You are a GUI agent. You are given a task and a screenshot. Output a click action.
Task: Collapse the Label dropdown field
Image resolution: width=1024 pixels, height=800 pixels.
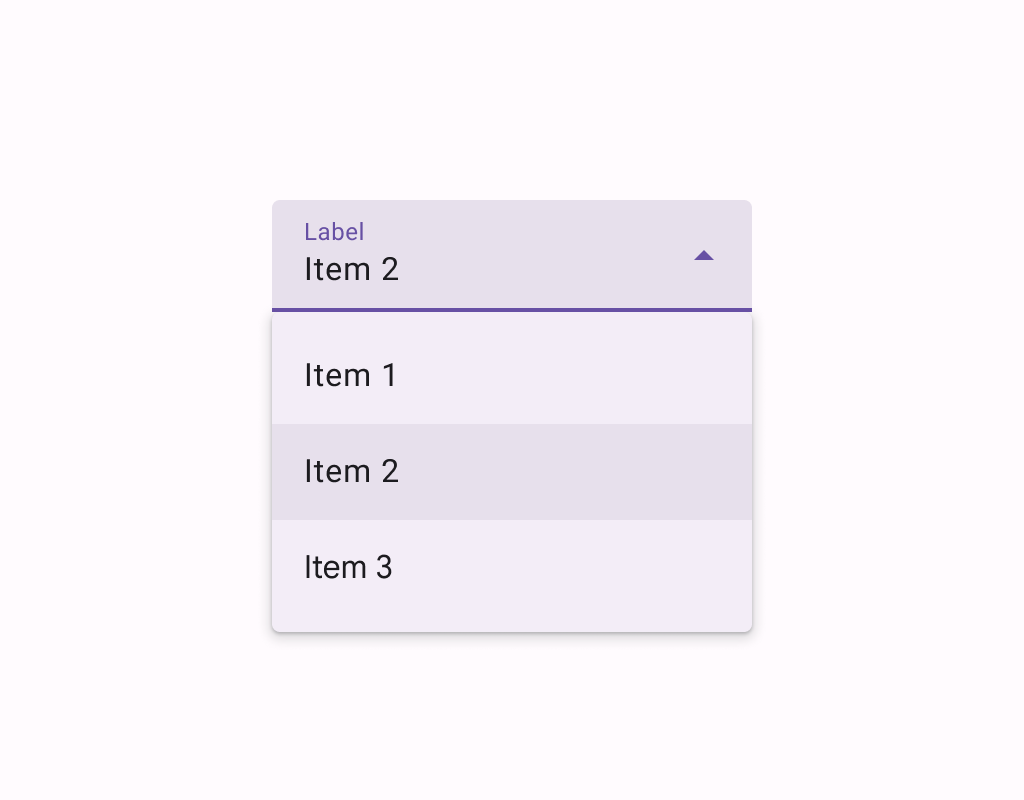click(512, 255)
